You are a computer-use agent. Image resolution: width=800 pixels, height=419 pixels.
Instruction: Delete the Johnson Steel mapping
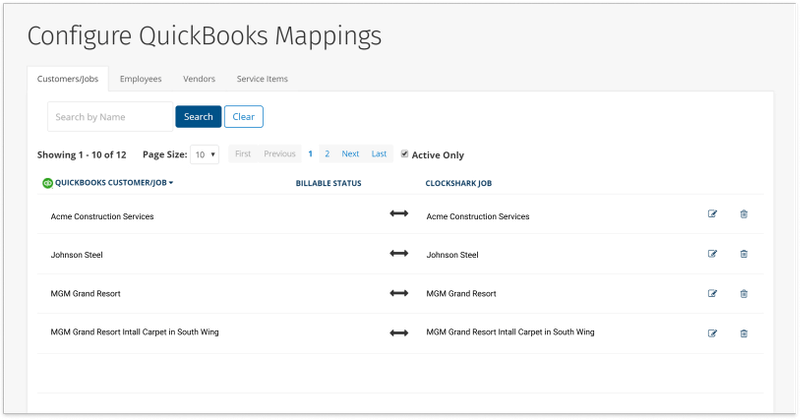point(744,254)
